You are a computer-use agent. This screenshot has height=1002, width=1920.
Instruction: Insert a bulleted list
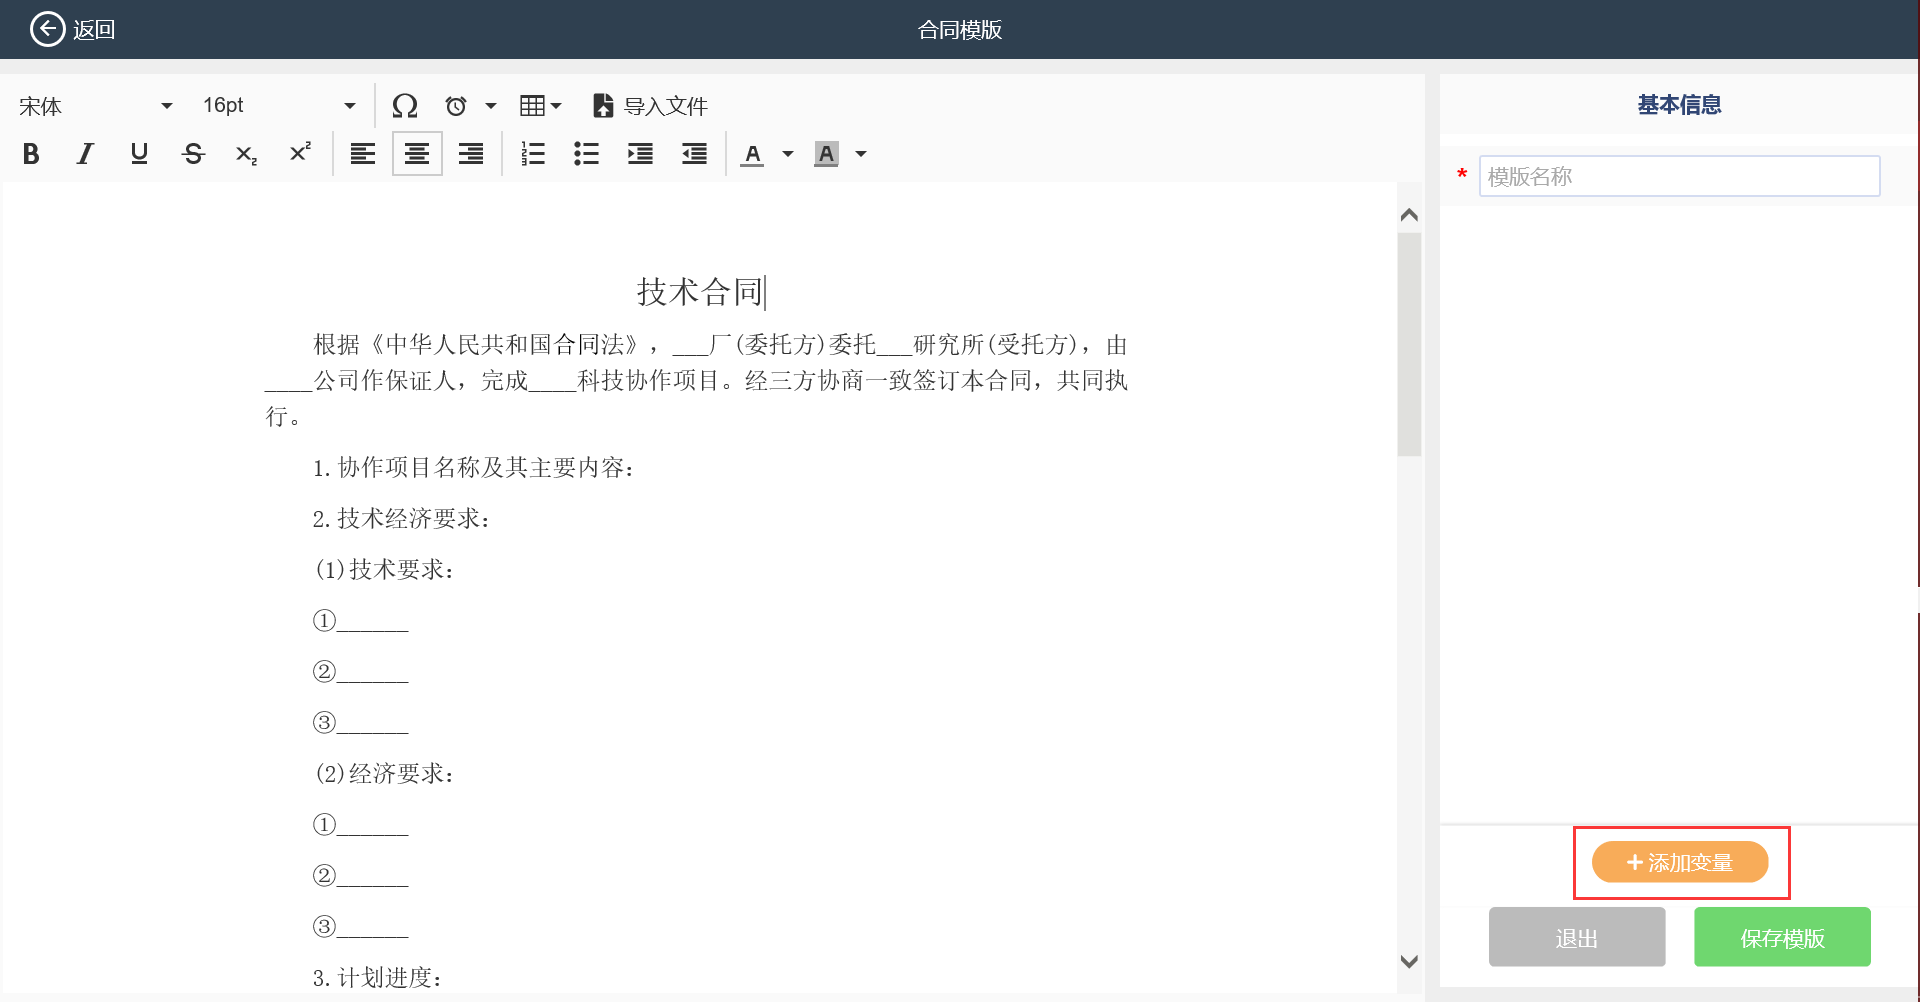[586, 154]
